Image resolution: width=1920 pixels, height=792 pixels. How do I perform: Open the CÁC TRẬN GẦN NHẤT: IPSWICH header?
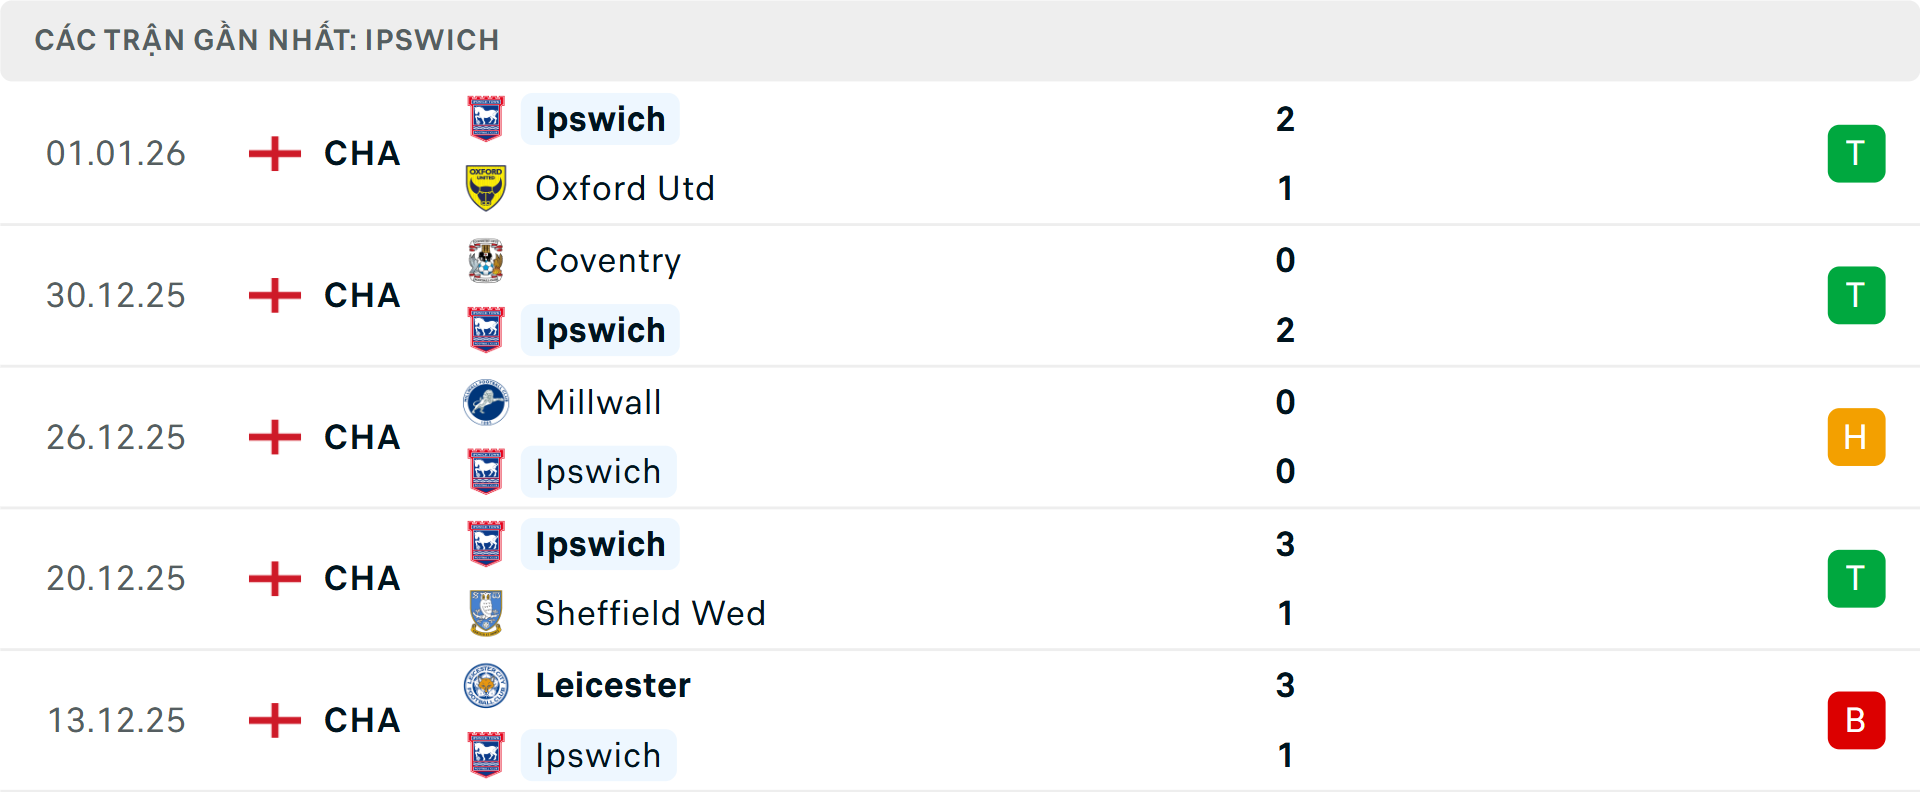click(267, 39)
